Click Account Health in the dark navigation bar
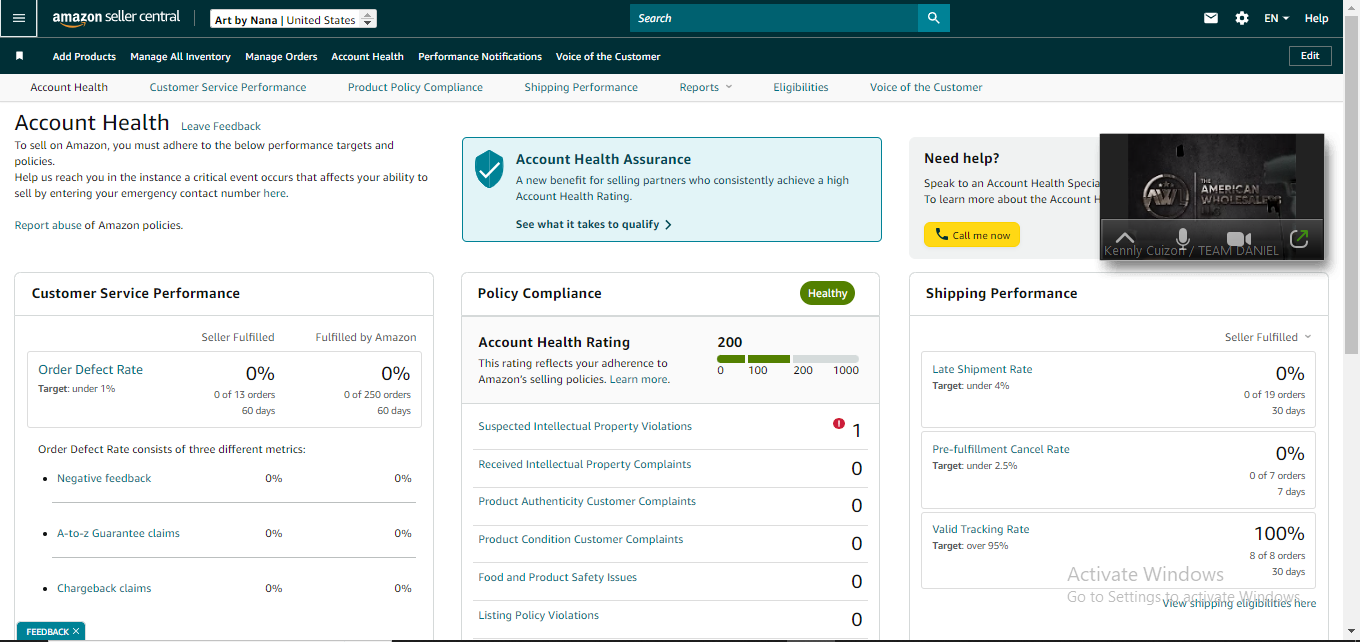The image size is (1360, 642). pos(368,56)
